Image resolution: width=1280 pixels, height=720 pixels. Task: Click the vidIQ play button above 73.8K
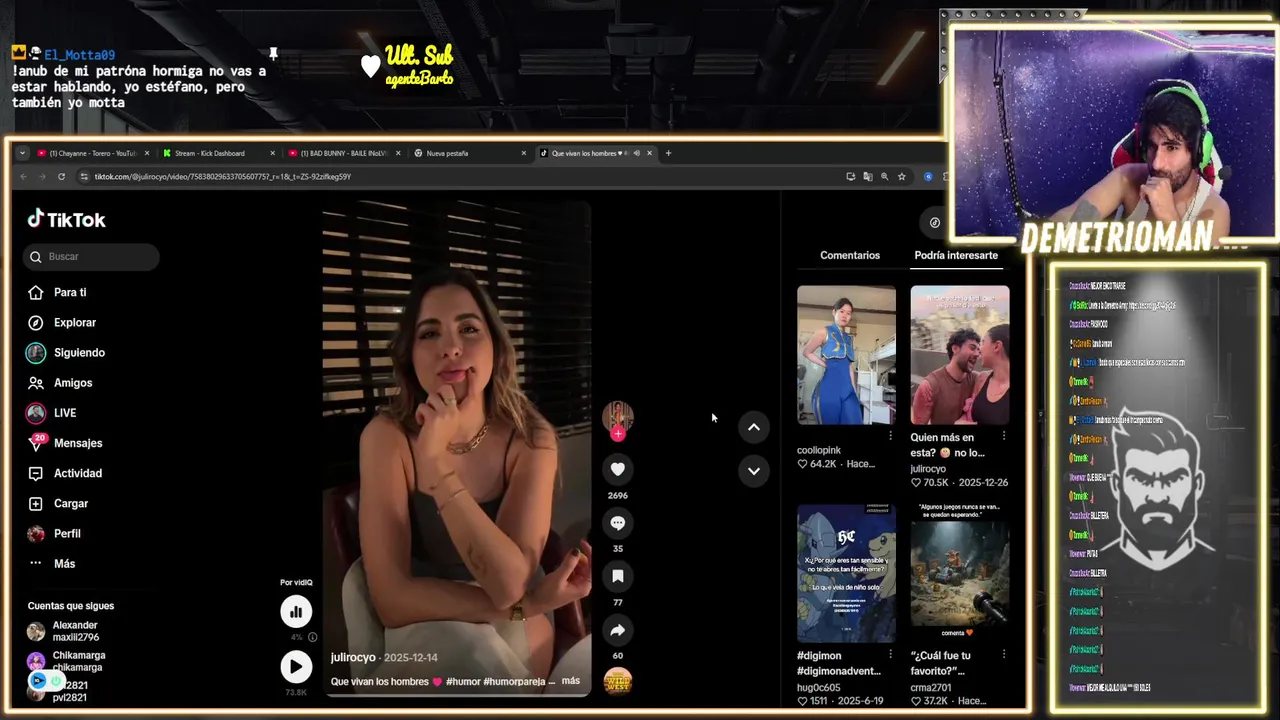coord(296,666)
